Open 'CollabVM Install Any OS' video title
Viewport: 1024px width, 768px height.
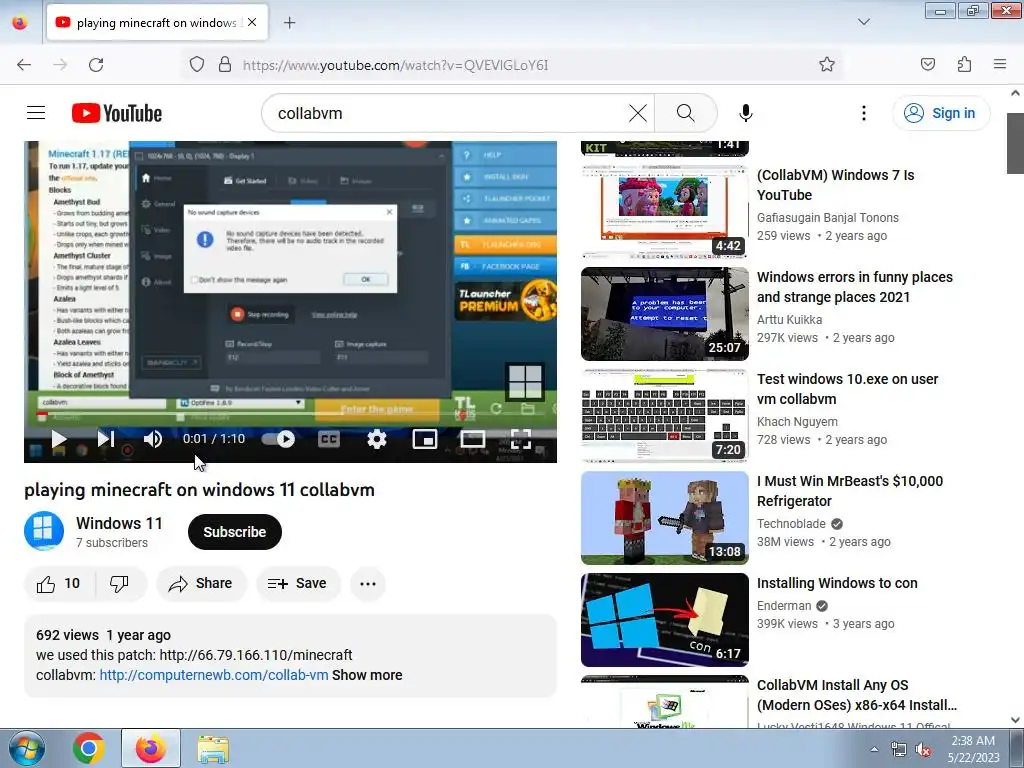(x=857, y=695)
